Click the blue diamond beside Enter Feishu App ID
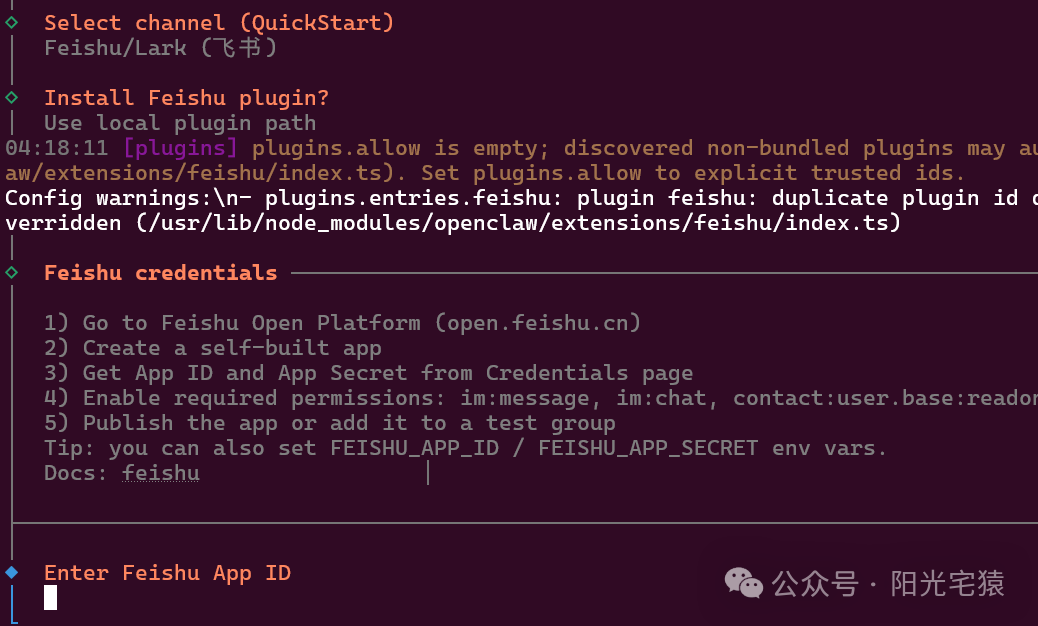This screenshot has height=626, width=1038. click(12, 572)
